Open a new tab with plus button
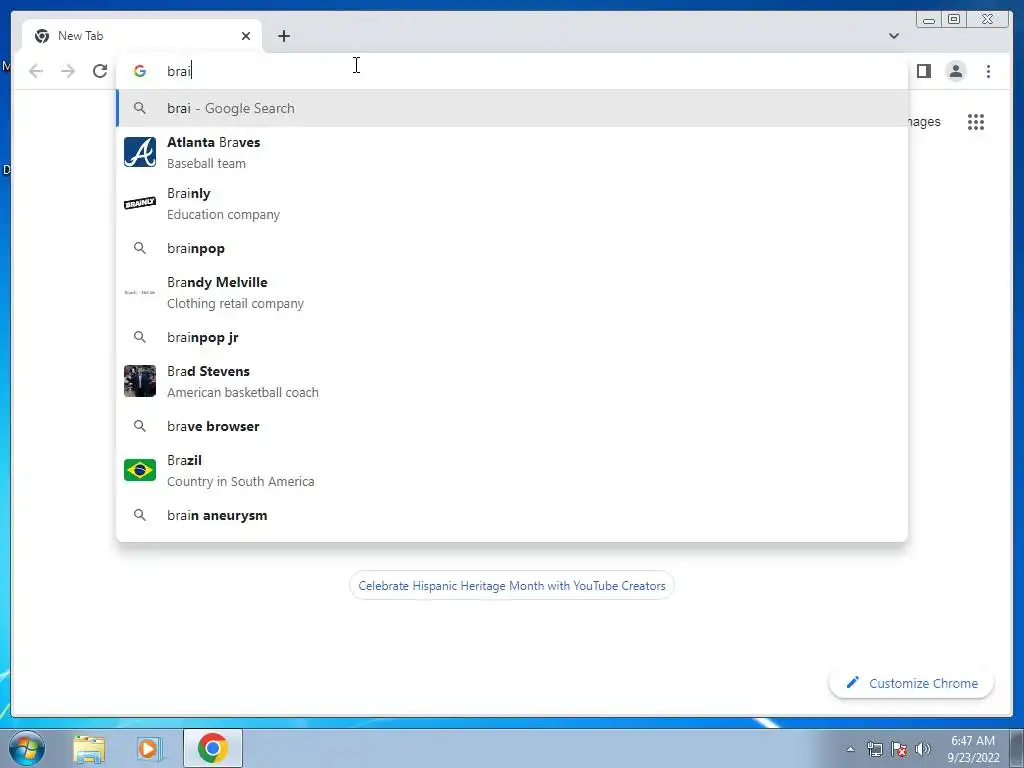The height and width of the screenshot is (768, 1024). click(283, 36)
